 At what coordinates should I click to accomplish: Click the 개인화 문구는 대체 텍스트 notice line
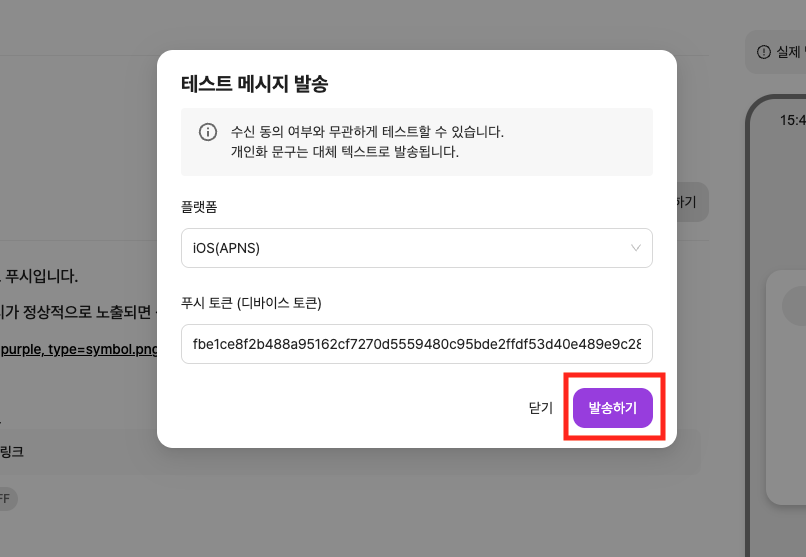coord(344,152)
